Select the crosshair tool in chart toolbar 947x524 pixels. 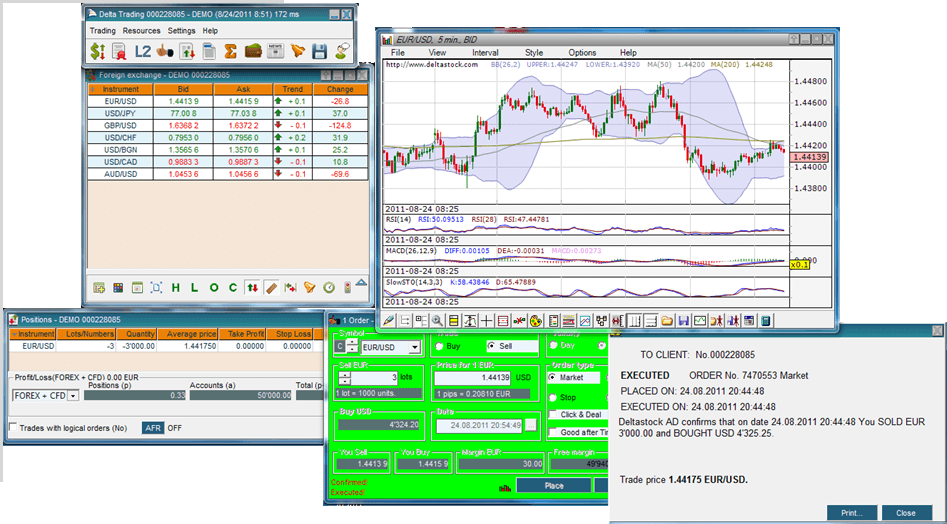pos(486,321)
